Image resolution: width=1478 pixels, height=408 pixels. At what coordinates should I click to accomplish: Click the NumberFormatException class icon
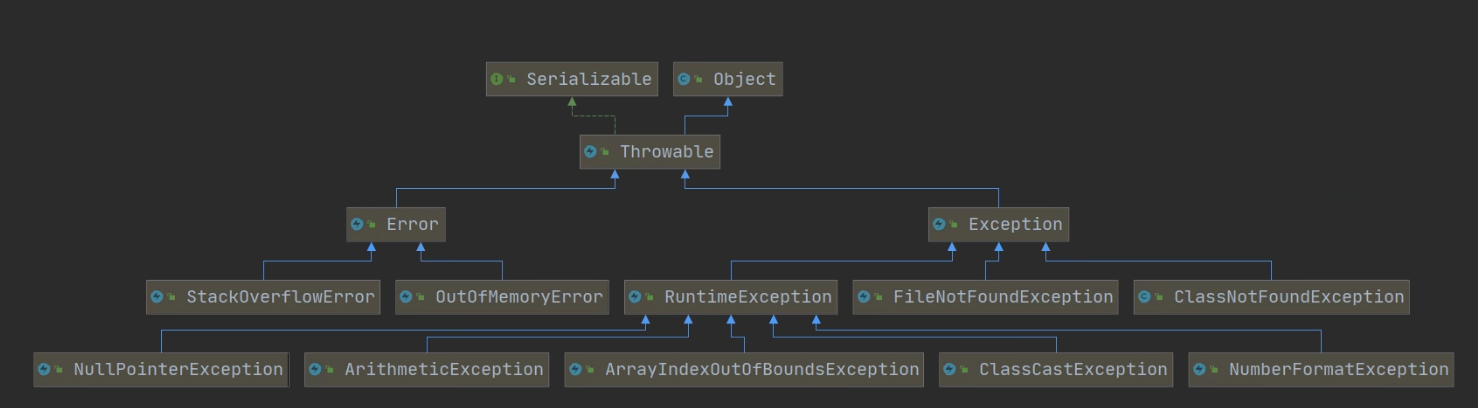coord(1200,370)
